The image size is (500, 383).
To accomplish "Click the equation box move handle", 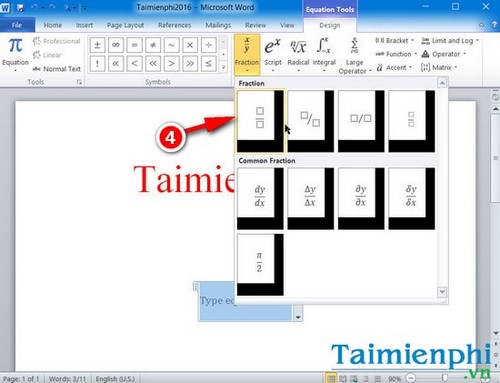I will pos(196,286).
